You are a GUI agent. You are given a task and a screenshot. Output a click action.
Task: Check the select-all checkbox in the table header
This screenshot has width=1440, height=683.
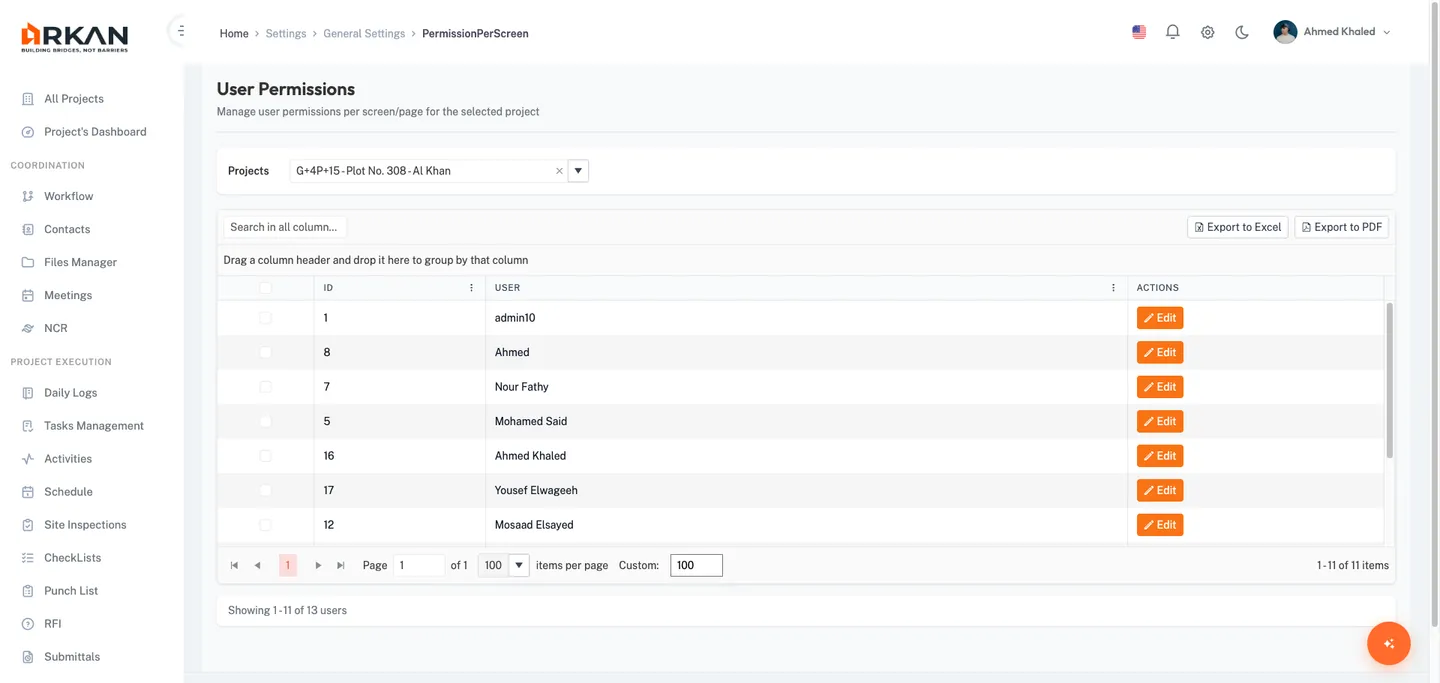pos(265,287)
